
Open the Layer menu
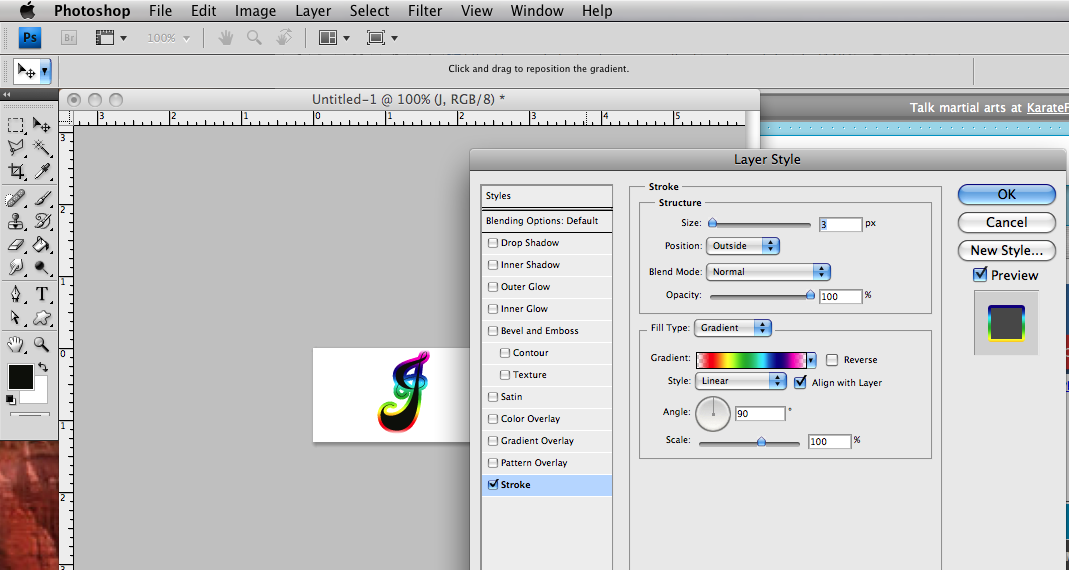click(x=313, y=11)
